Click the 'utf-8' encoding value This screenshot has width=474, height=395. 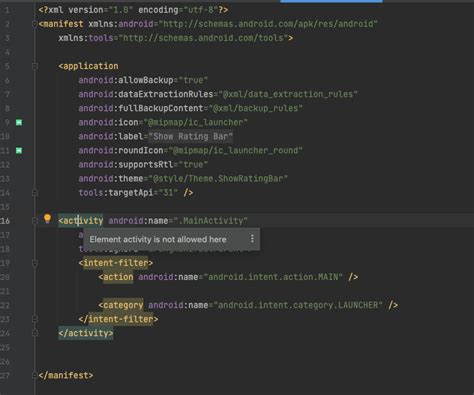(198, 10)
